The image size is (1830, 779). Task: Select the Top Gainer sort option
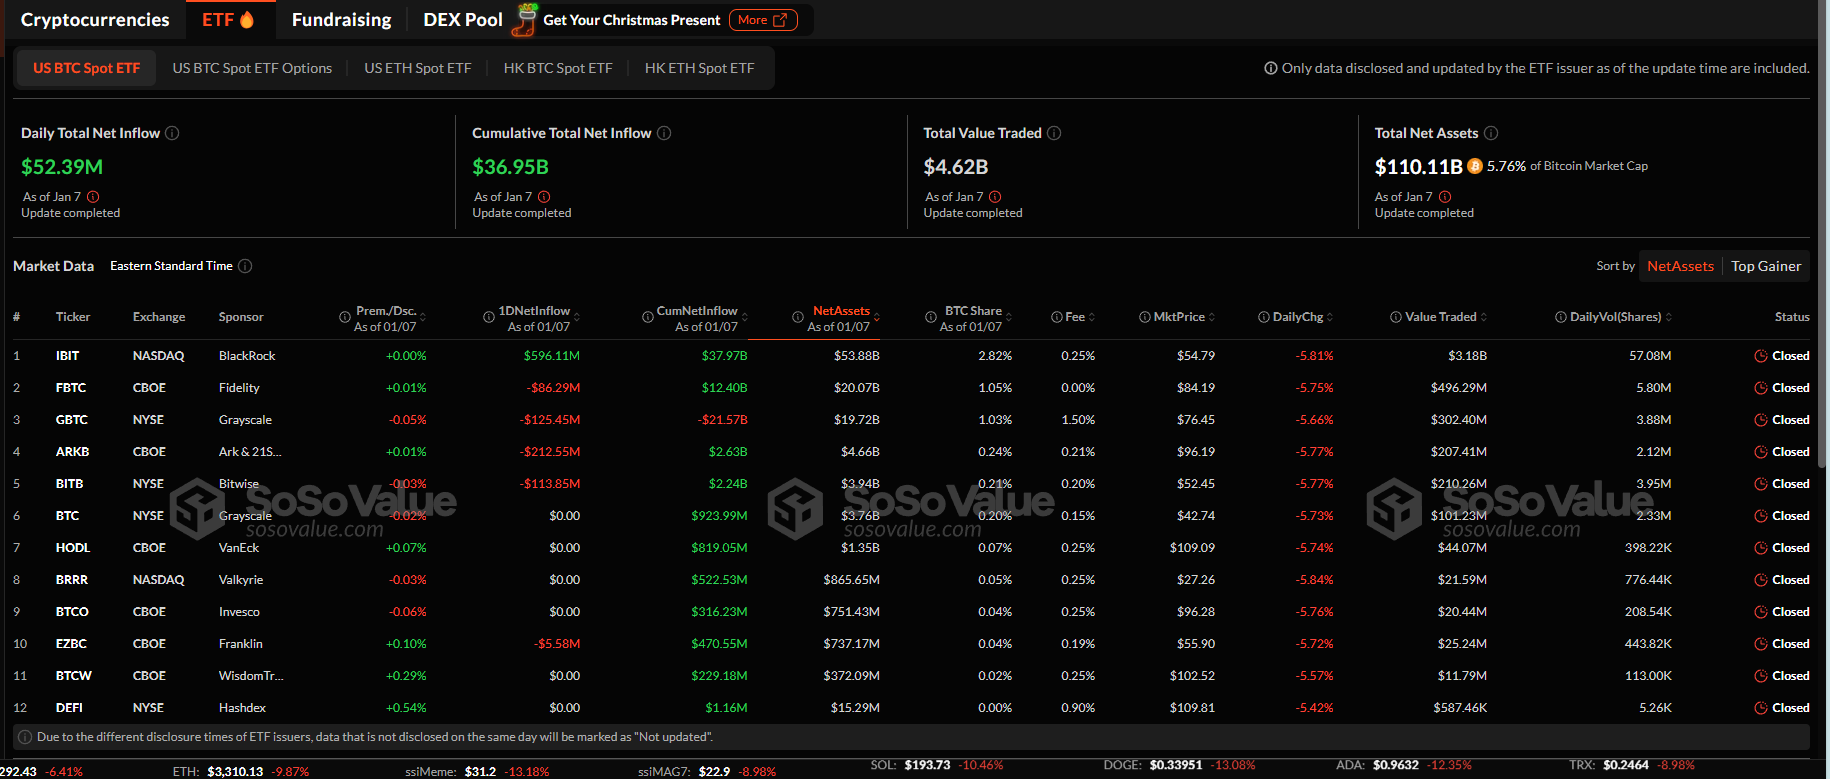click(1766, 266)
